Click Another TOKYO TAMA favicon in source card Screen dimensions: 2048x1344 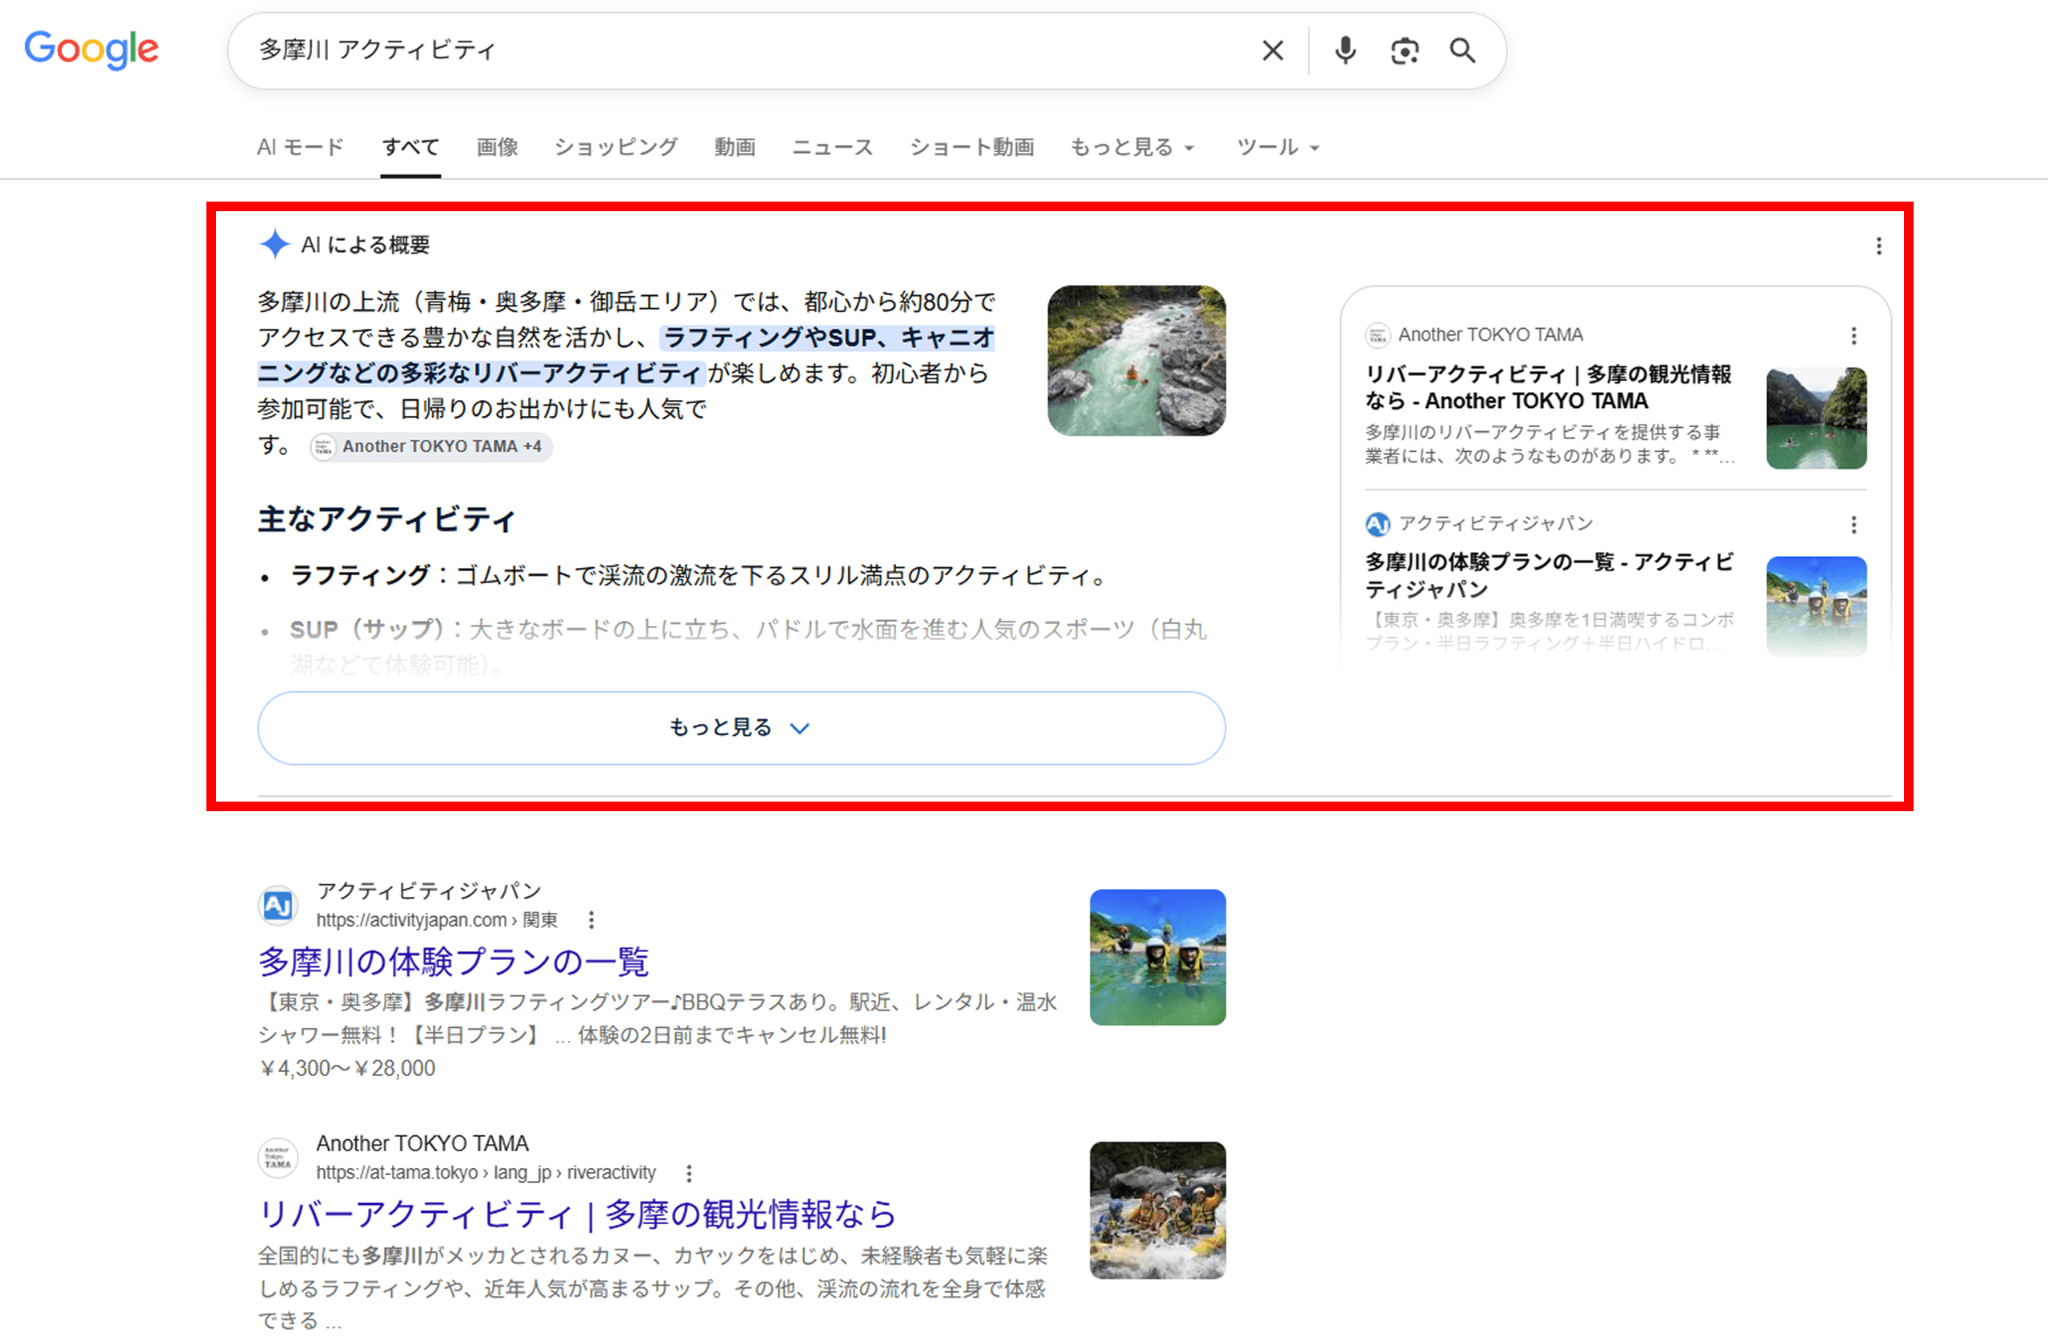(x=1378, y=335)
